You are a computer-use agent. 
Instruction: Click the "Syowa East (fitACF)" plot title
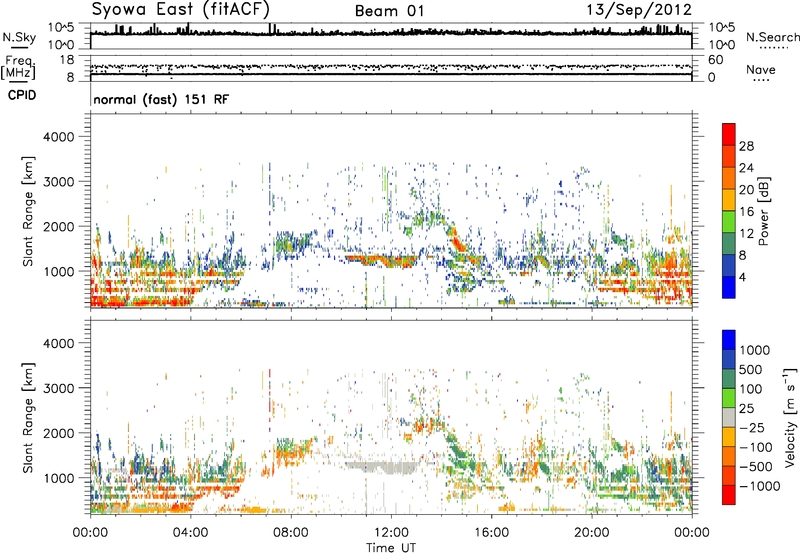pyautogui.click(x=180, y=9)
